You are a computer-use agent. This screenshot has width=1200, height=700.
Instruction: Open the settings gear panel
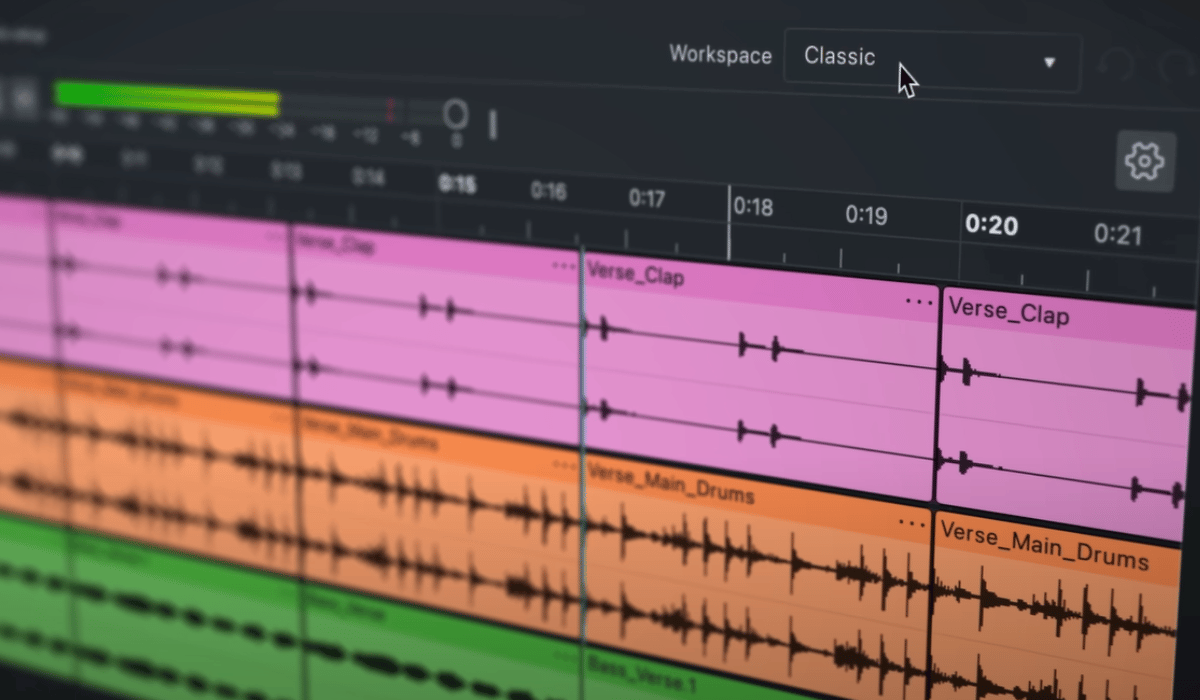1144,162
